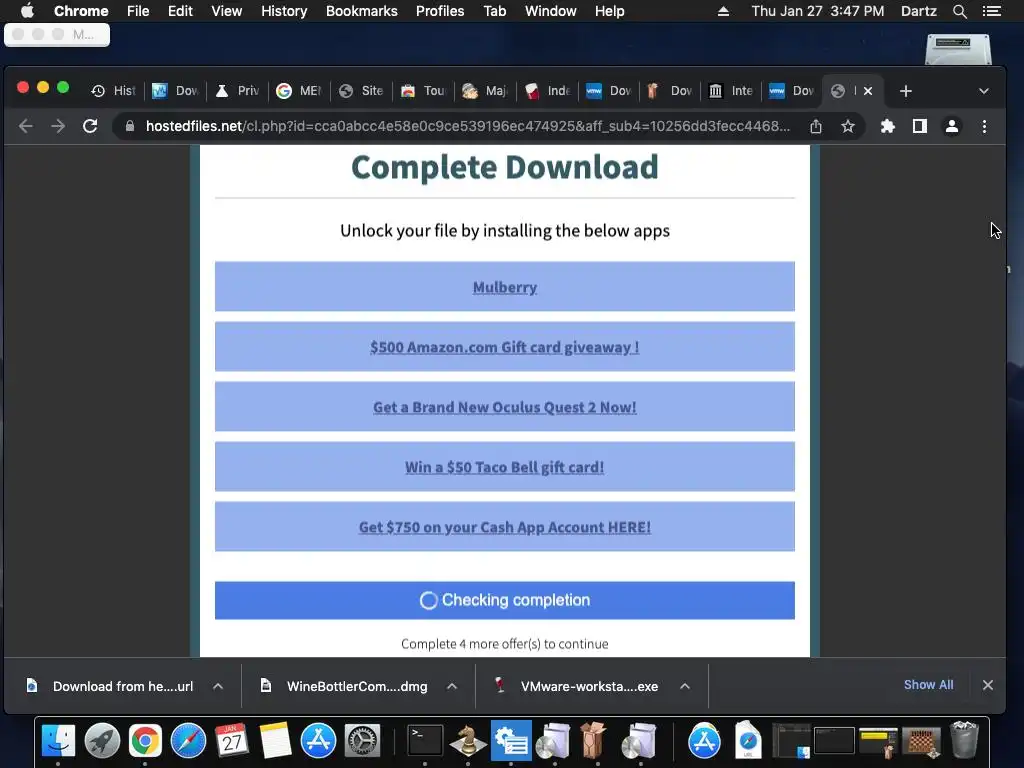
Task: Click Show All downloads
Action: click(928, 684)
